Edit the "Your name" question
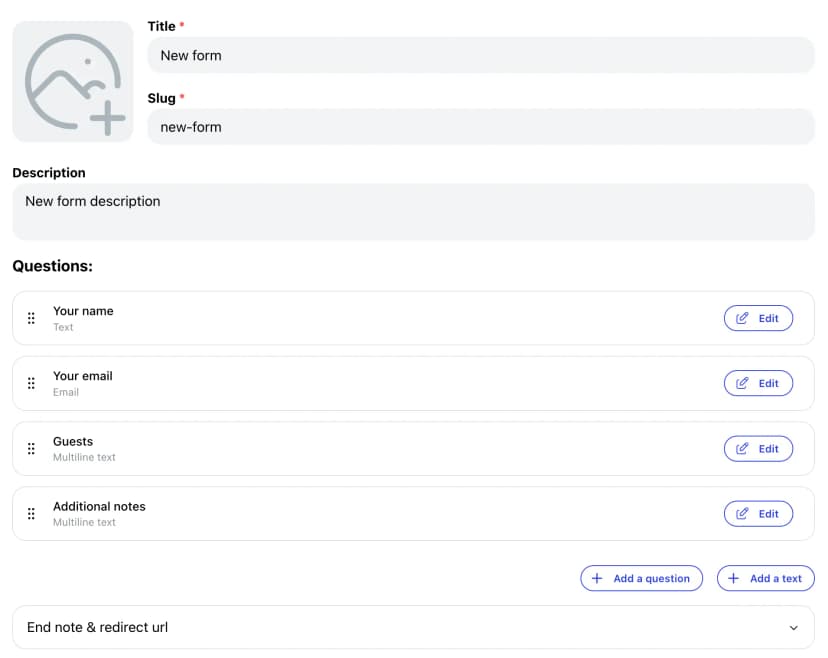 pyautogui.click(x=758, y=318)
